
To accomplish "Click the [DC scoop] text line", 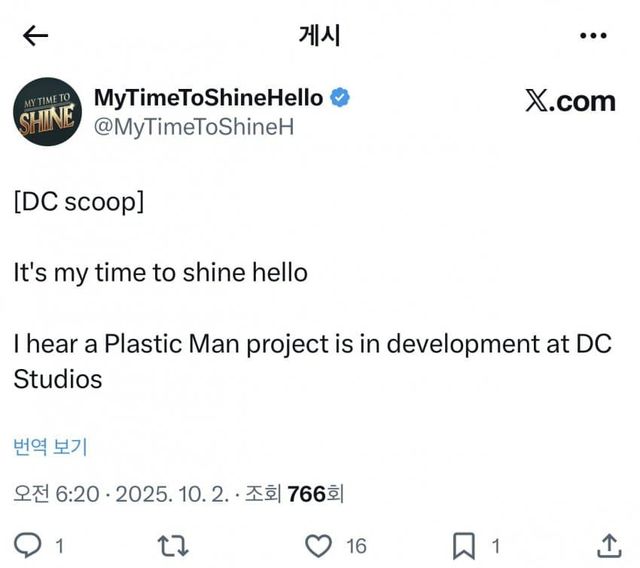I will (x=79, y=201).
